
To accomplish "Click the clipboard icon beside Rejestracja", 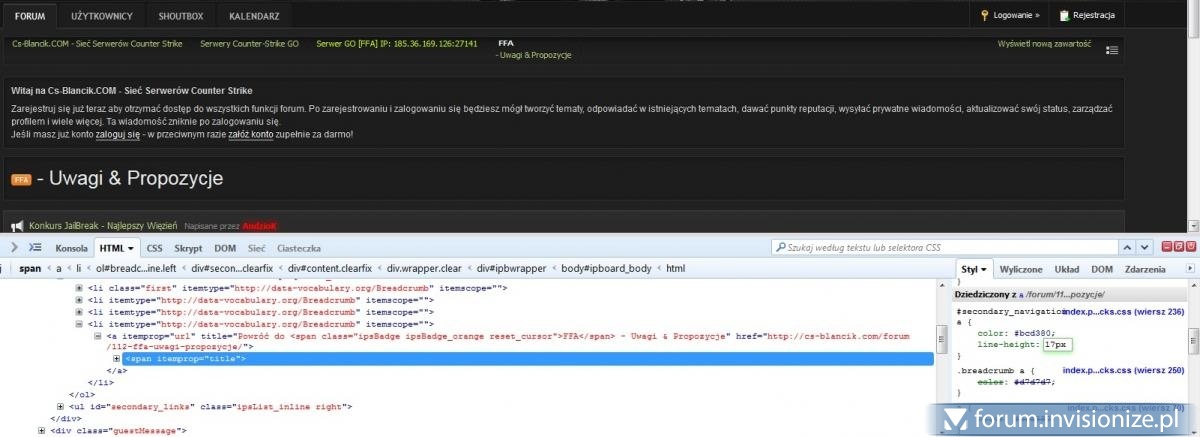I will click(1064, 15).
